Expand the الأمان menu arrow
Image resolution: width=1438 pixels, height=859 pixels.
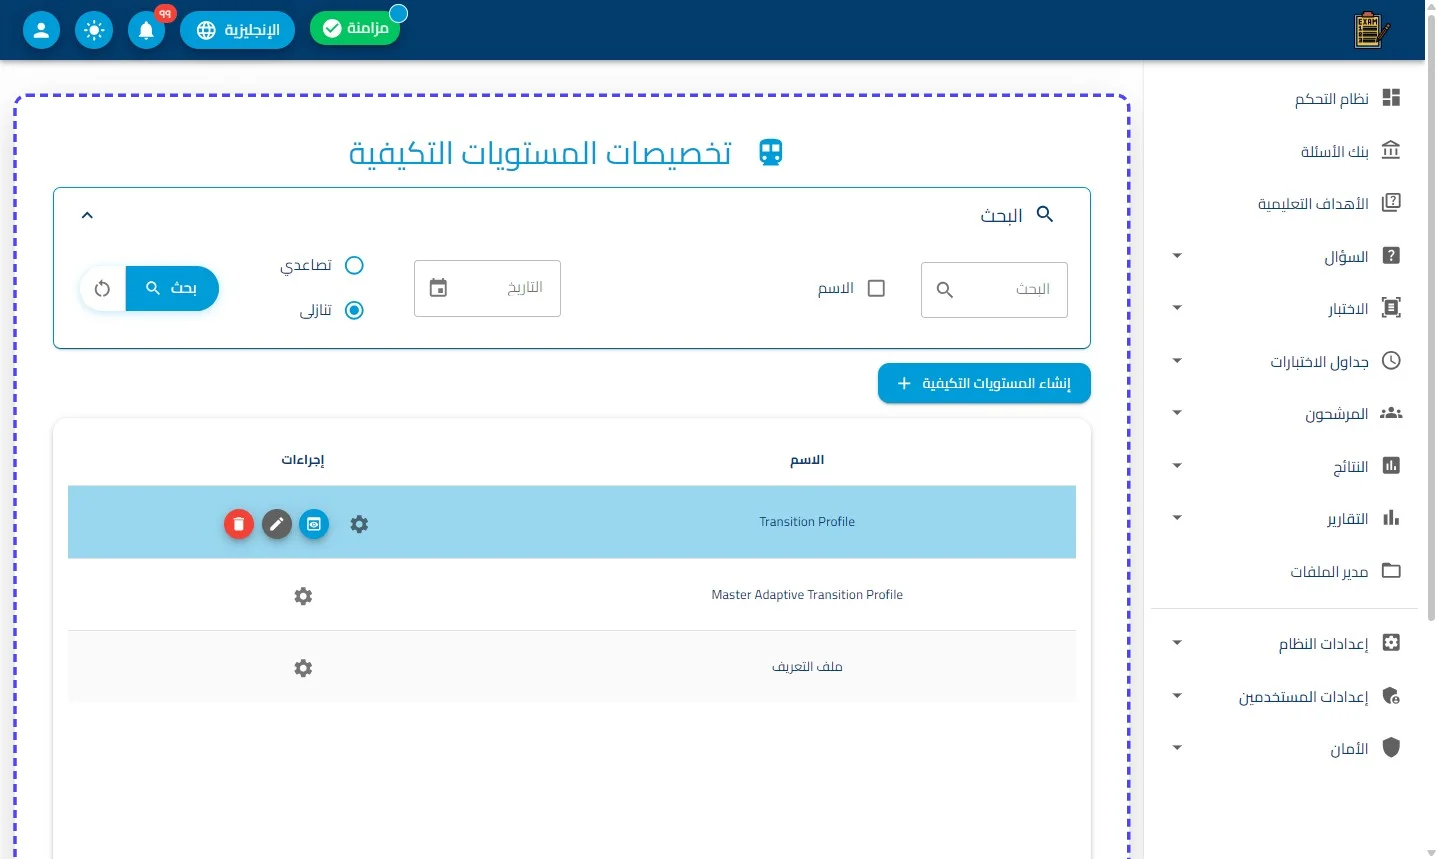tap(1177, 748)
